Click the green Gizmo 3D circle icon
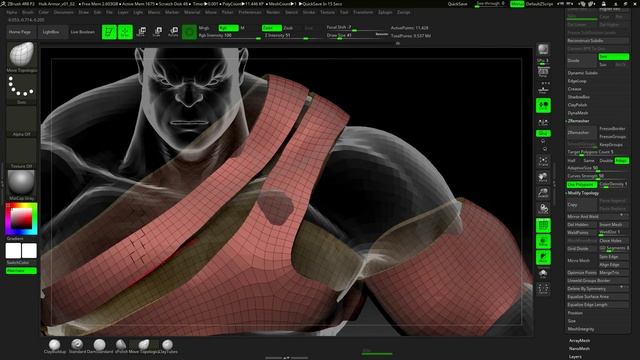 click(189, 32)
